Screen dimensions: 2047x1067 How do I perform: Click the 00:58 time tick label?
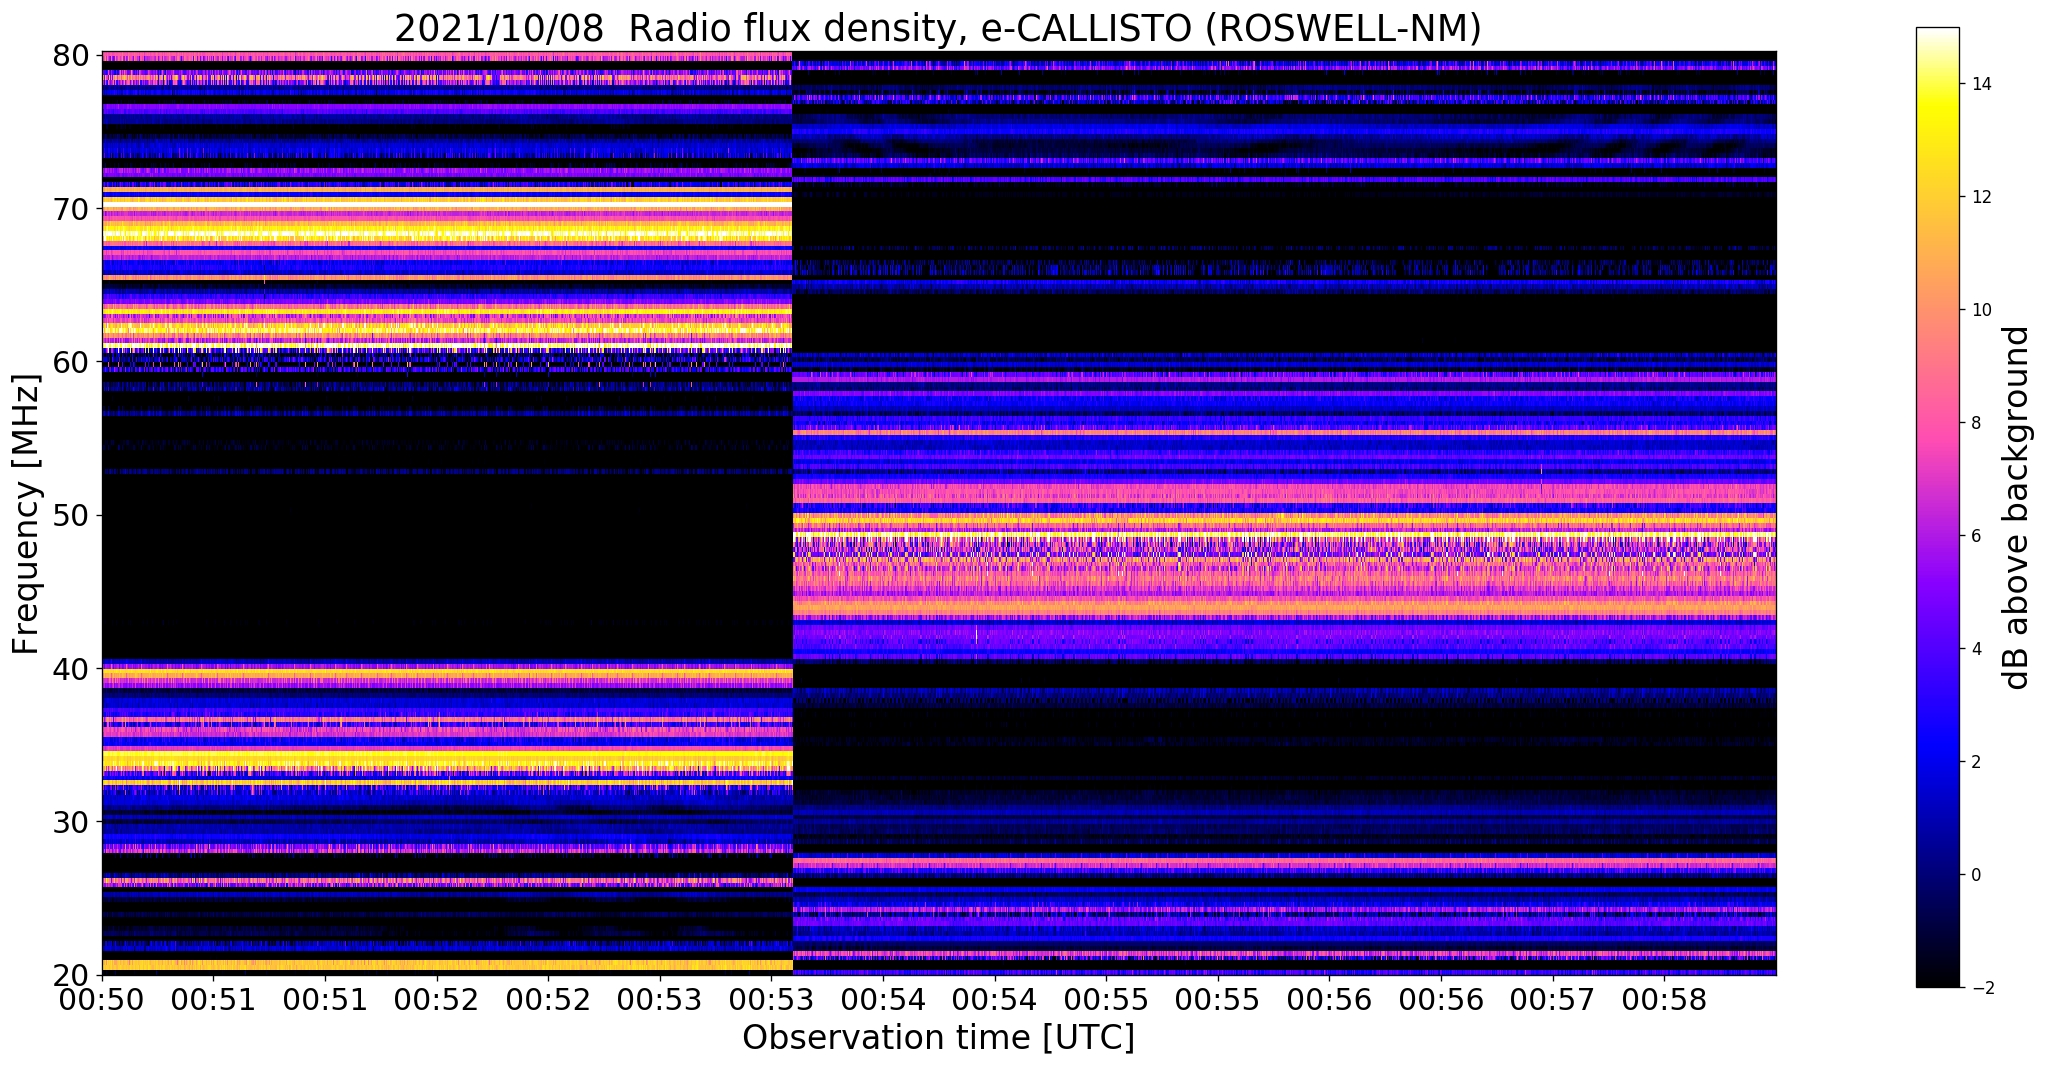1663,1000
